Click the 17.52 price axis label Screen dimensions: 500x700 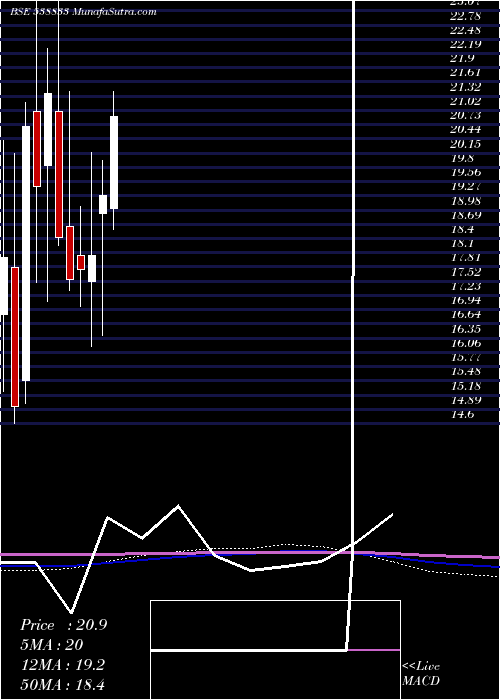466,272
